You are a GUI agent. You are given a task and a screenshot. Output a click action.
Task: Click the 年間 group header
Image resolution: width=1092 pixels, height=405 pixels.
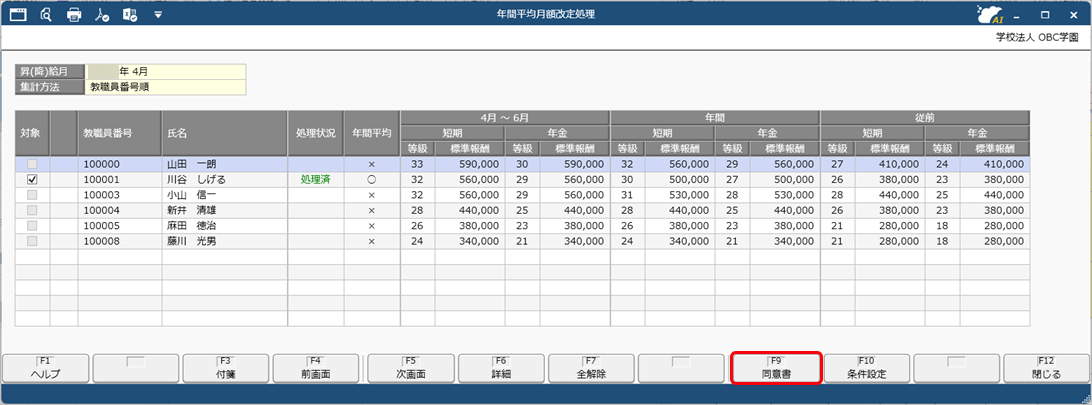coord(715,118)
